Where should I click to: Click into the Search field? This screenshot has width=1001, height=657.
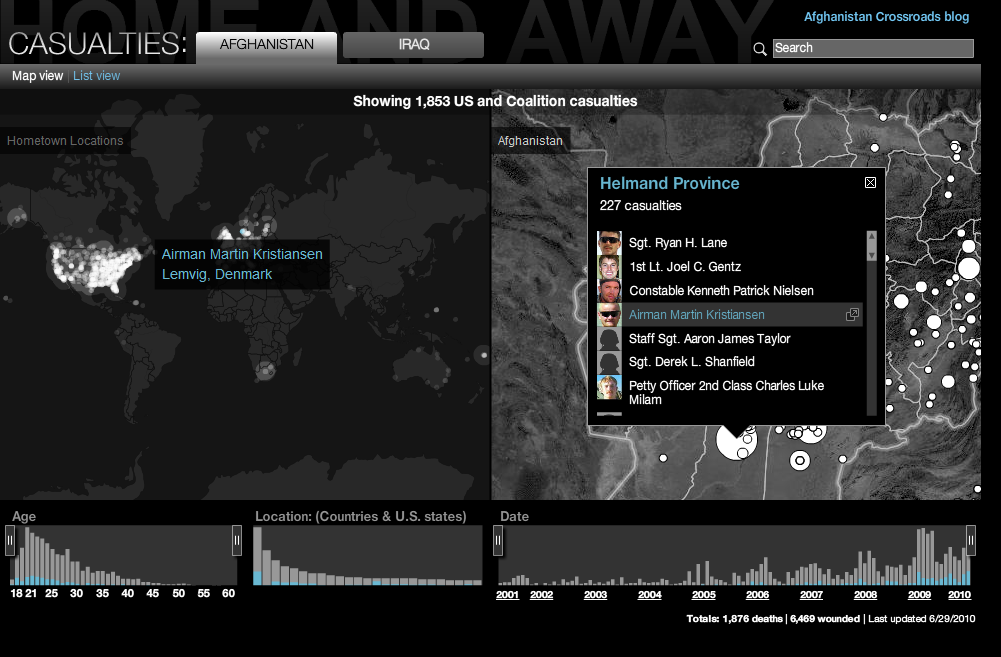click(872, 48)
